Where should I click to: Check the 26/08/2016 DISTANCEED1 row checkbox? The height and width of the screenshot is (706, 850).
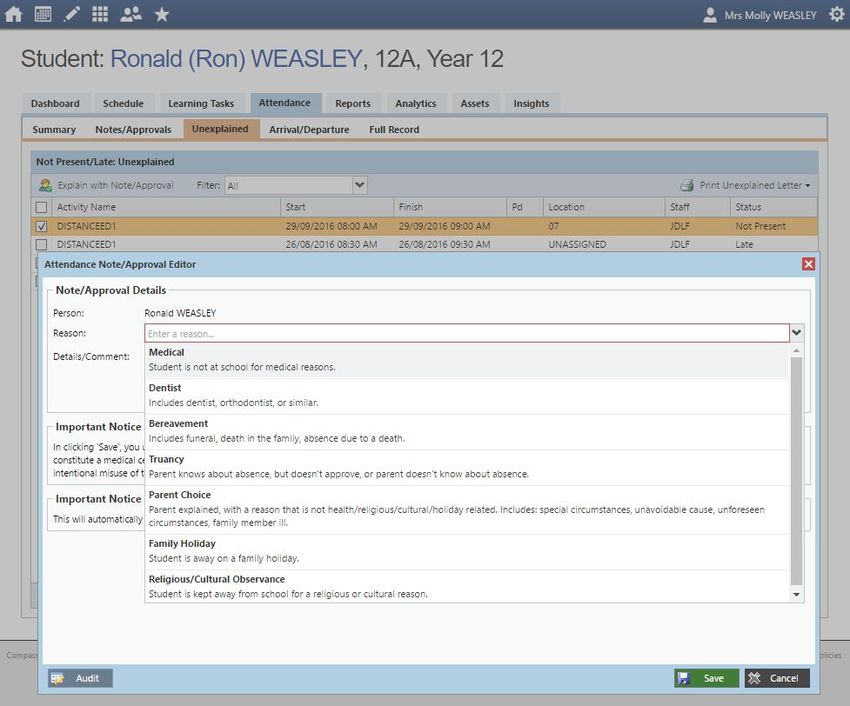tap(41, 245)
